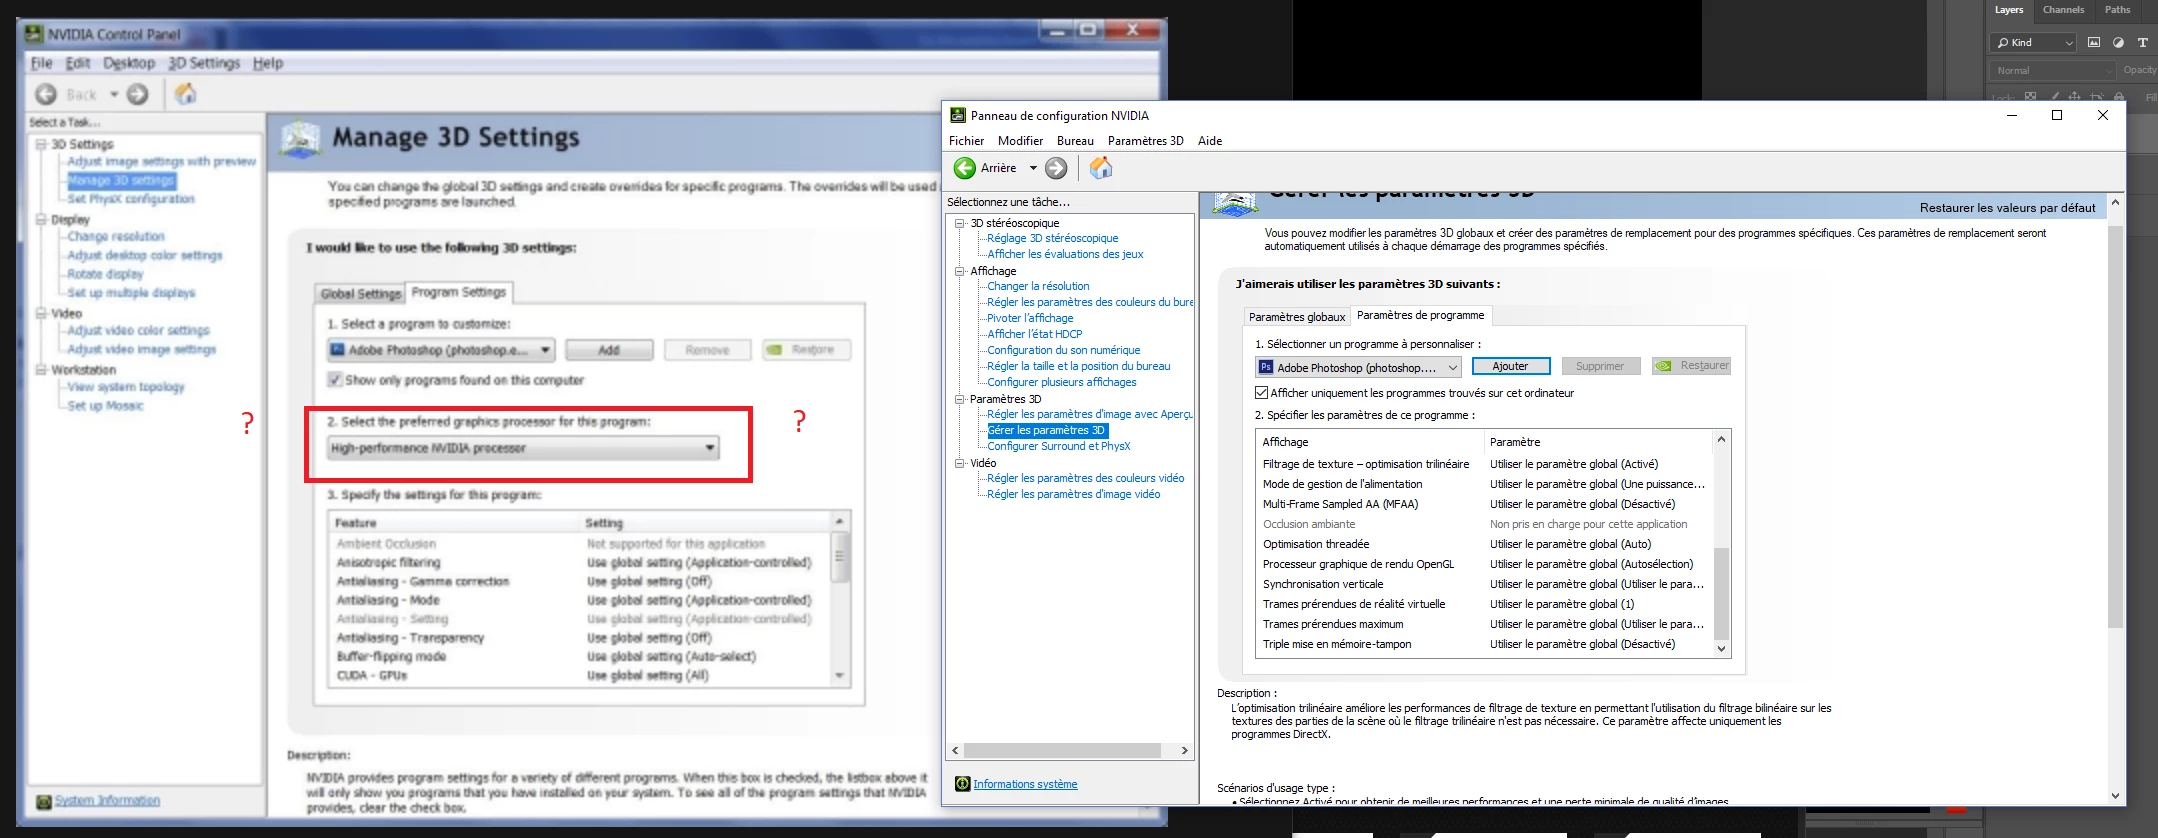Click the Manage 3D Settings header icon
The width and height of the screenshot is (2158, 838).
point(301,139)
